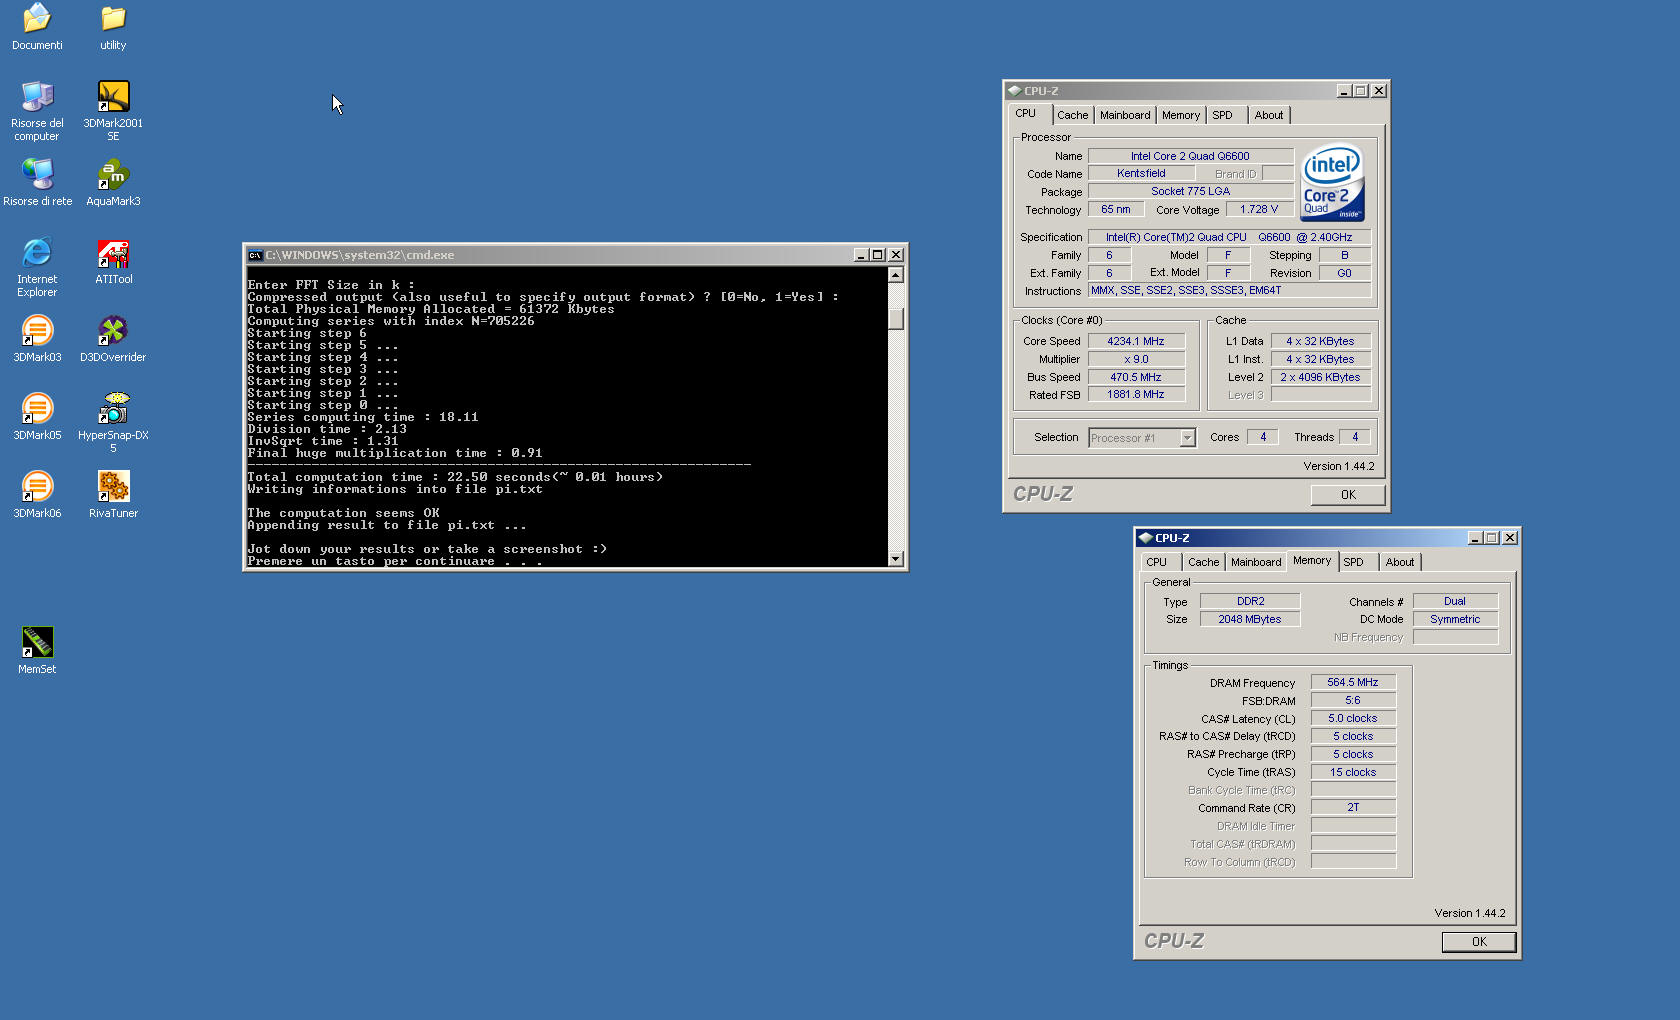Click OK in the upper CPU-Z window
This screenshot has height=1020, width=1680.
(x=1348, y=495)
